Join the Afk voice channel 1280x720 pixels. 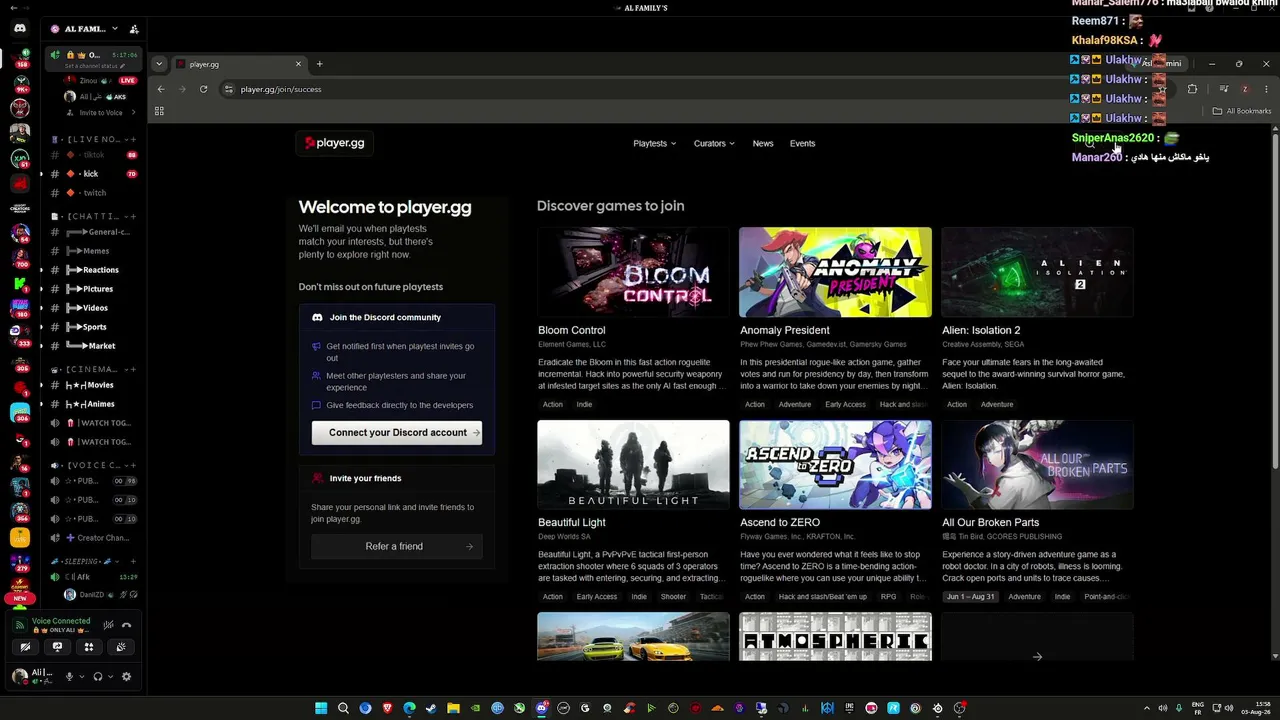click(95, 577)
